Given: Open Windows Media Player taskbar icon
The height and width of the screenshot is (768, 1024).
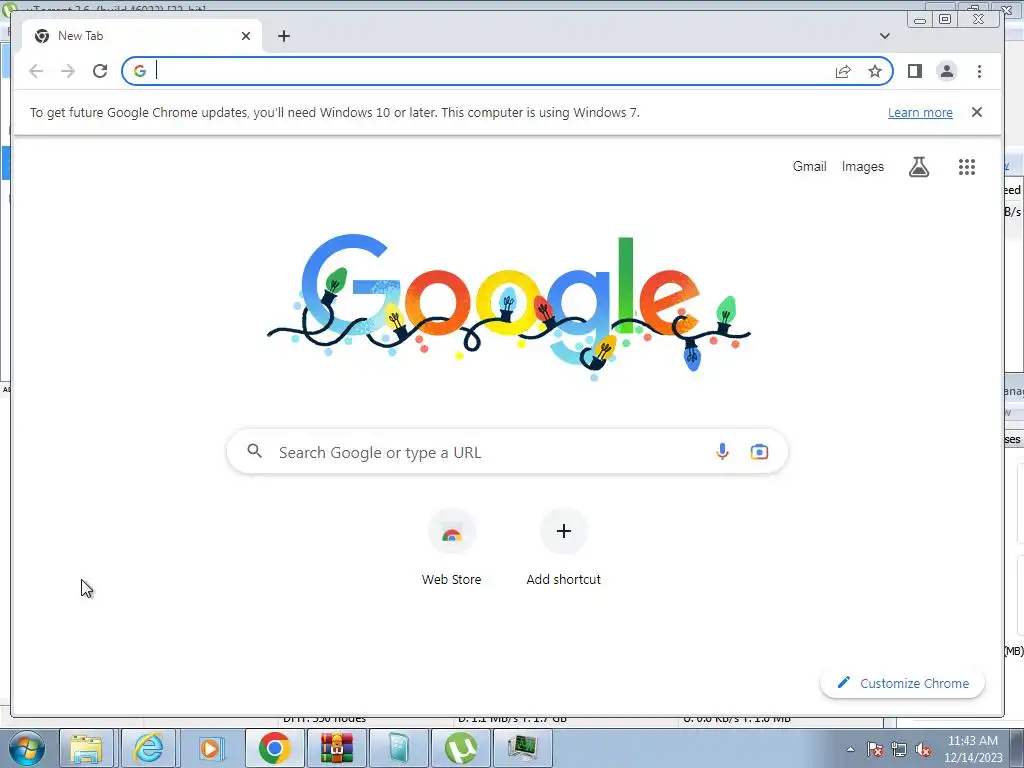Looking at the screenshot, I should 210,748.
